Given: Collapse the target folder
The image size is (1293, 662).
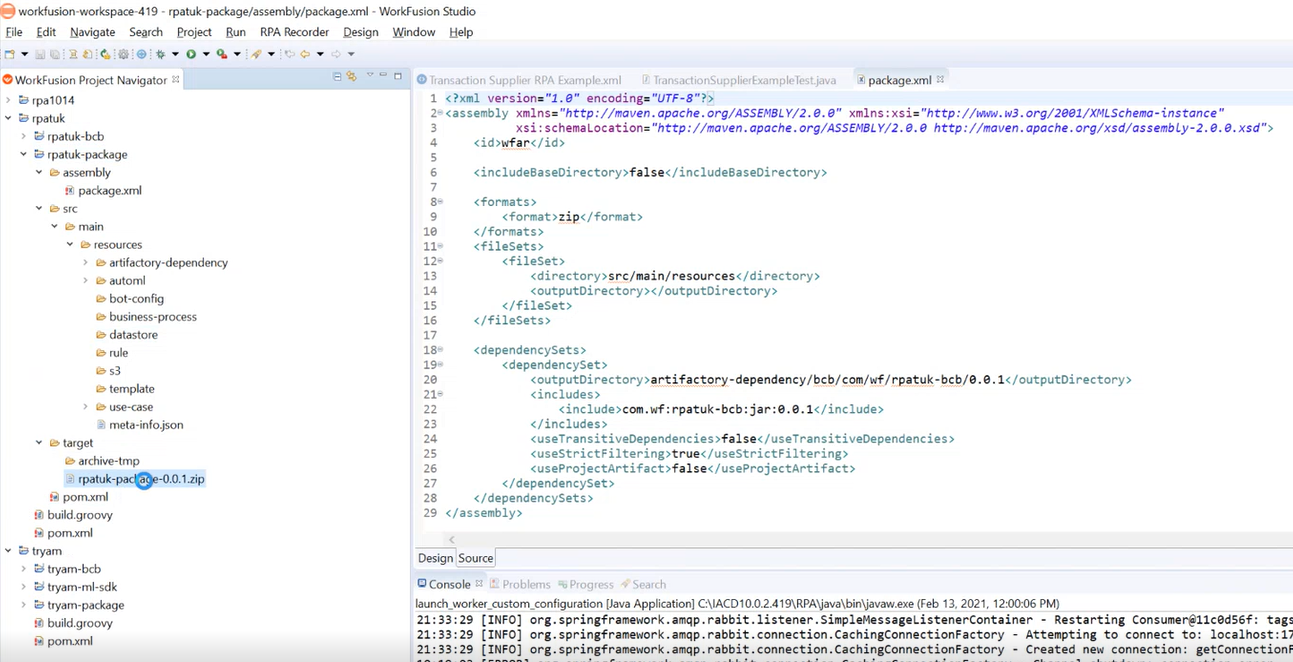Looking at the screenshot, I should click(39, 443).
